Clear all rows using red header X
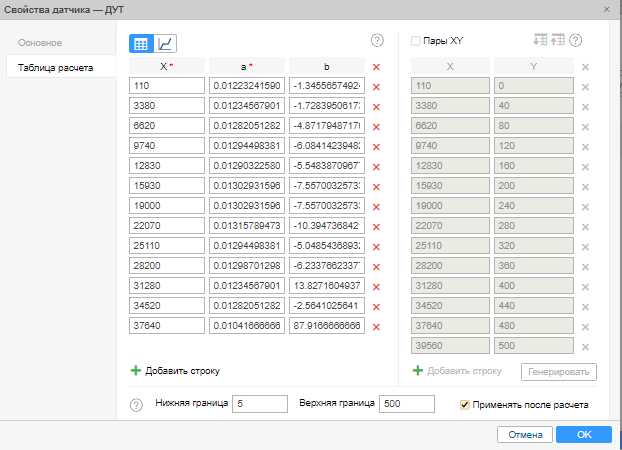Screen dimensions: 622x450 [377, 67]
